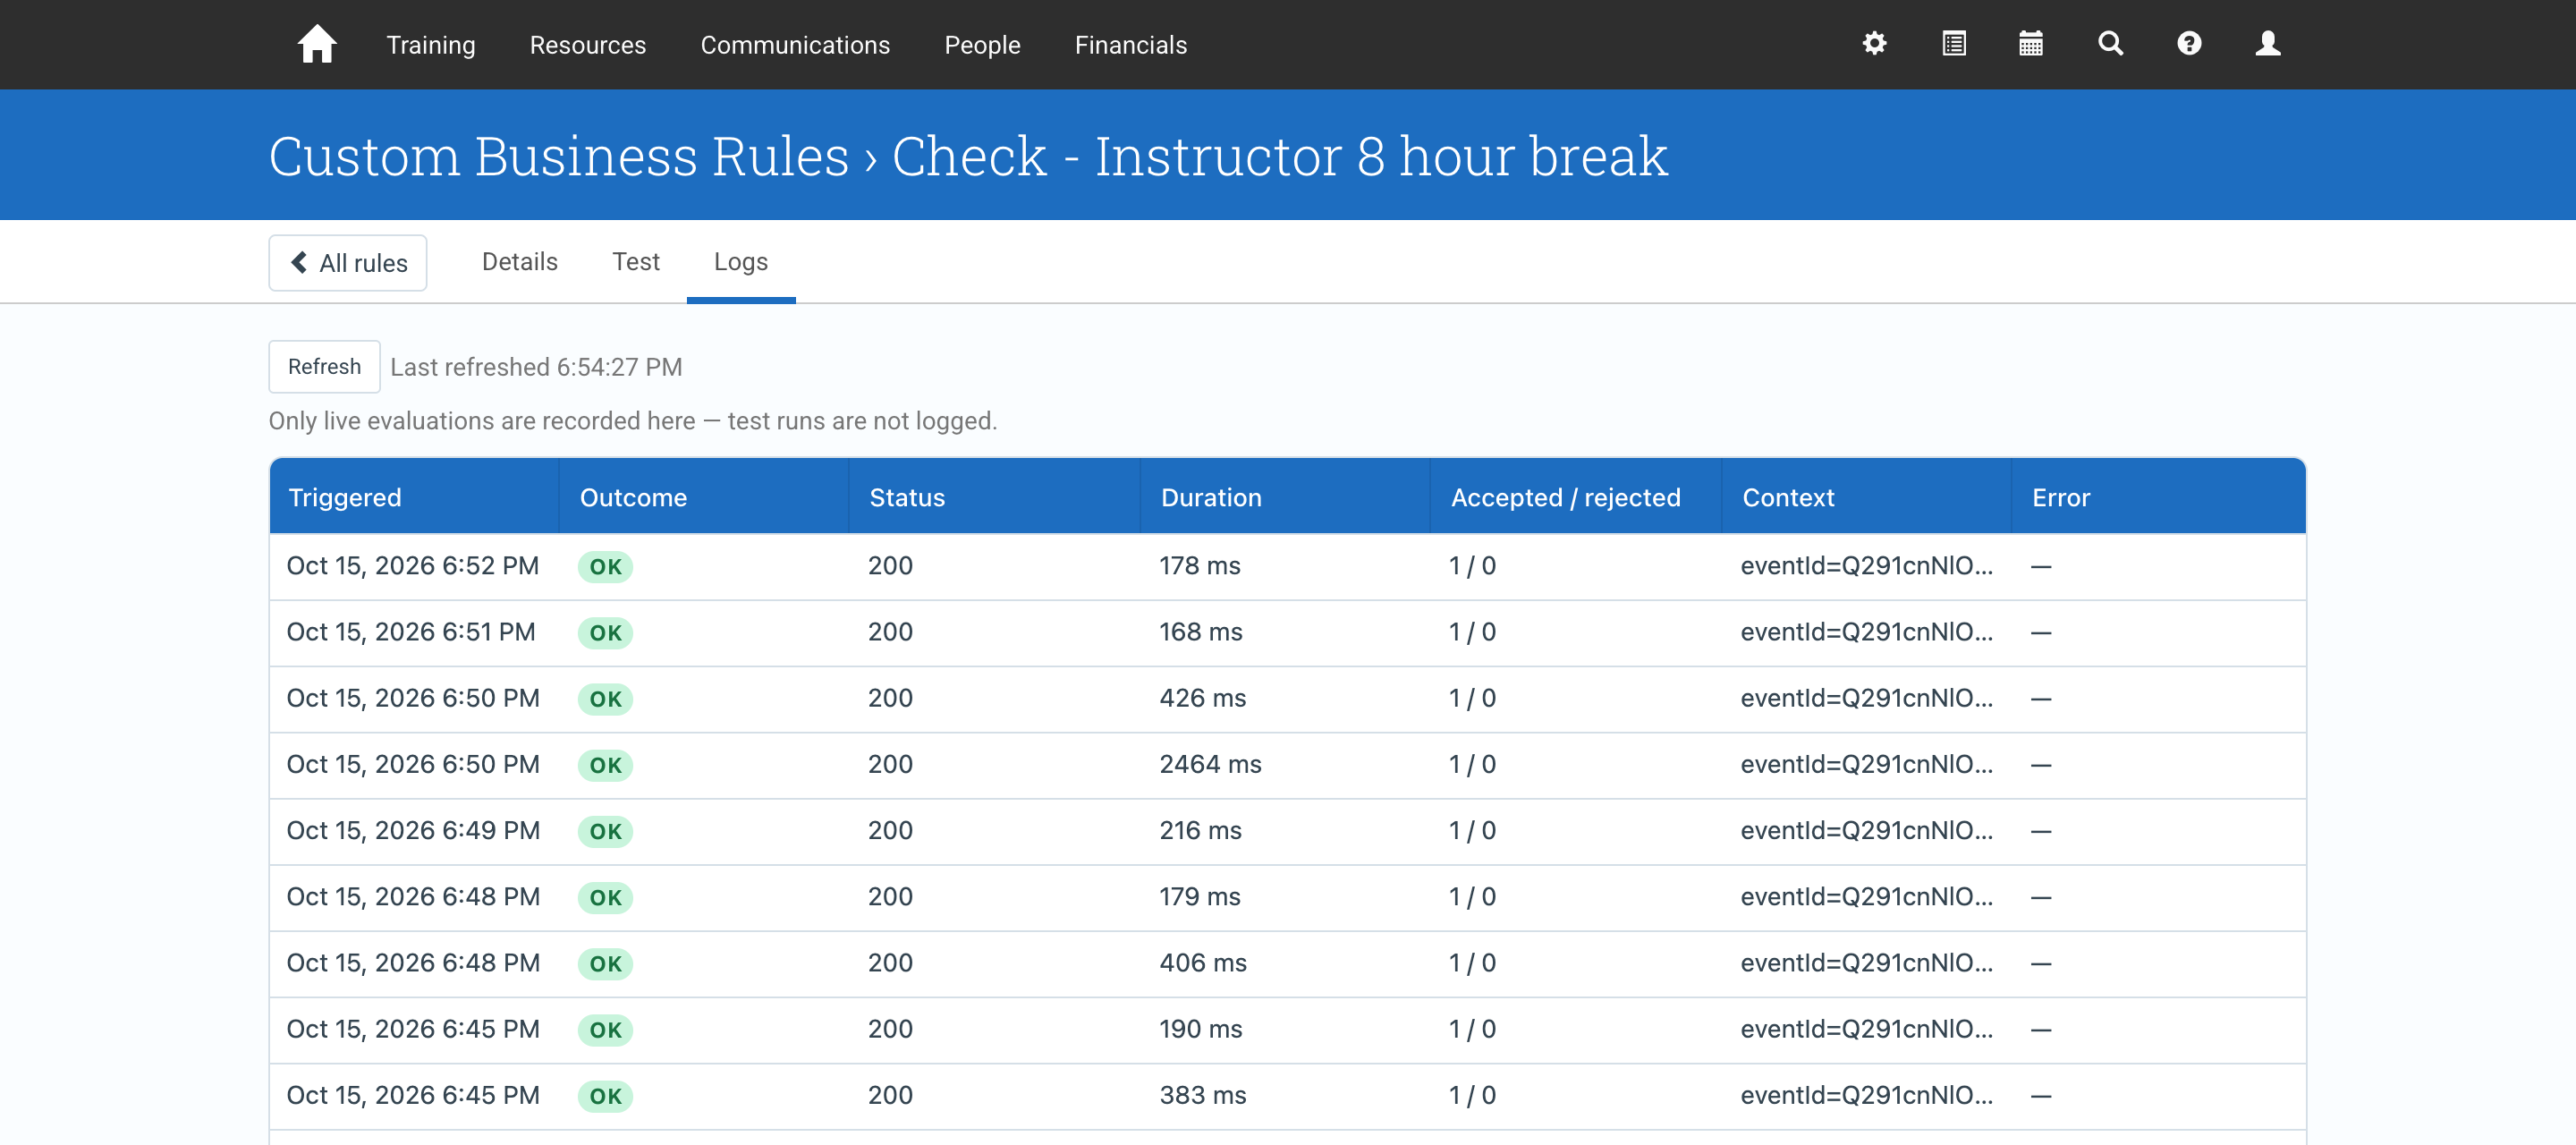
Task: Open the Resources menu
Action: (588, 45)
